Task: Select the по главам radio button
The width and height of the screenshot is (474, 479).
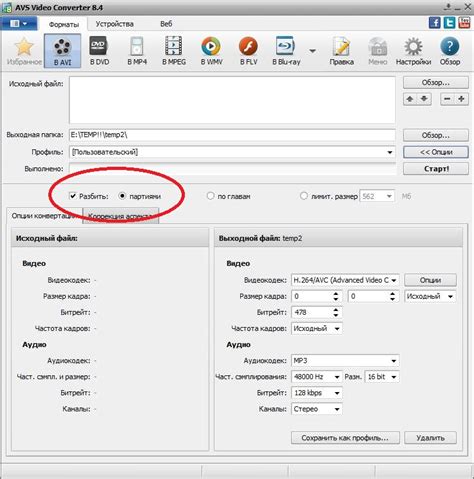Action: click(210, 196)
